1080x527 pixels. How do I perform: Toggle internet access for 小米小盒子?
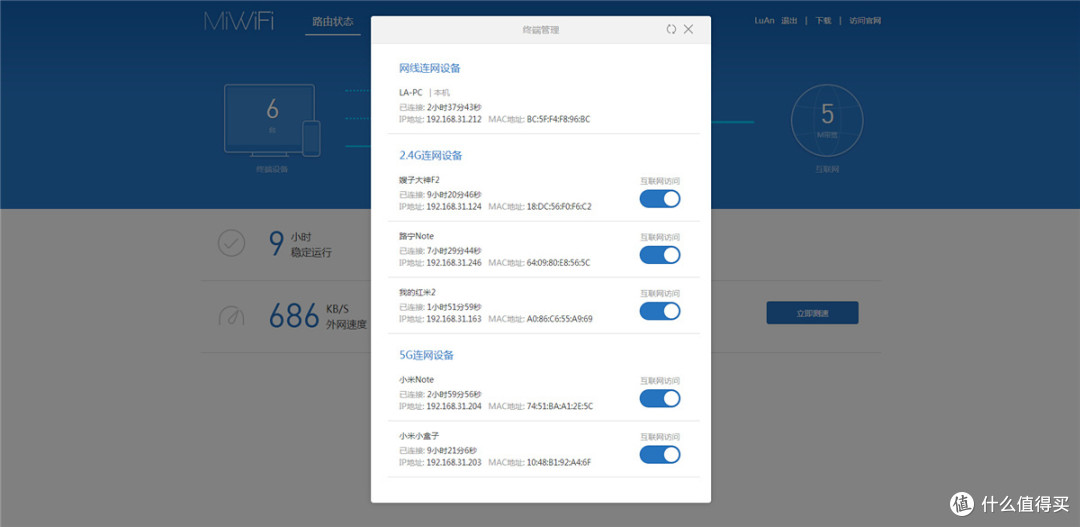click(x=660, y=455)
